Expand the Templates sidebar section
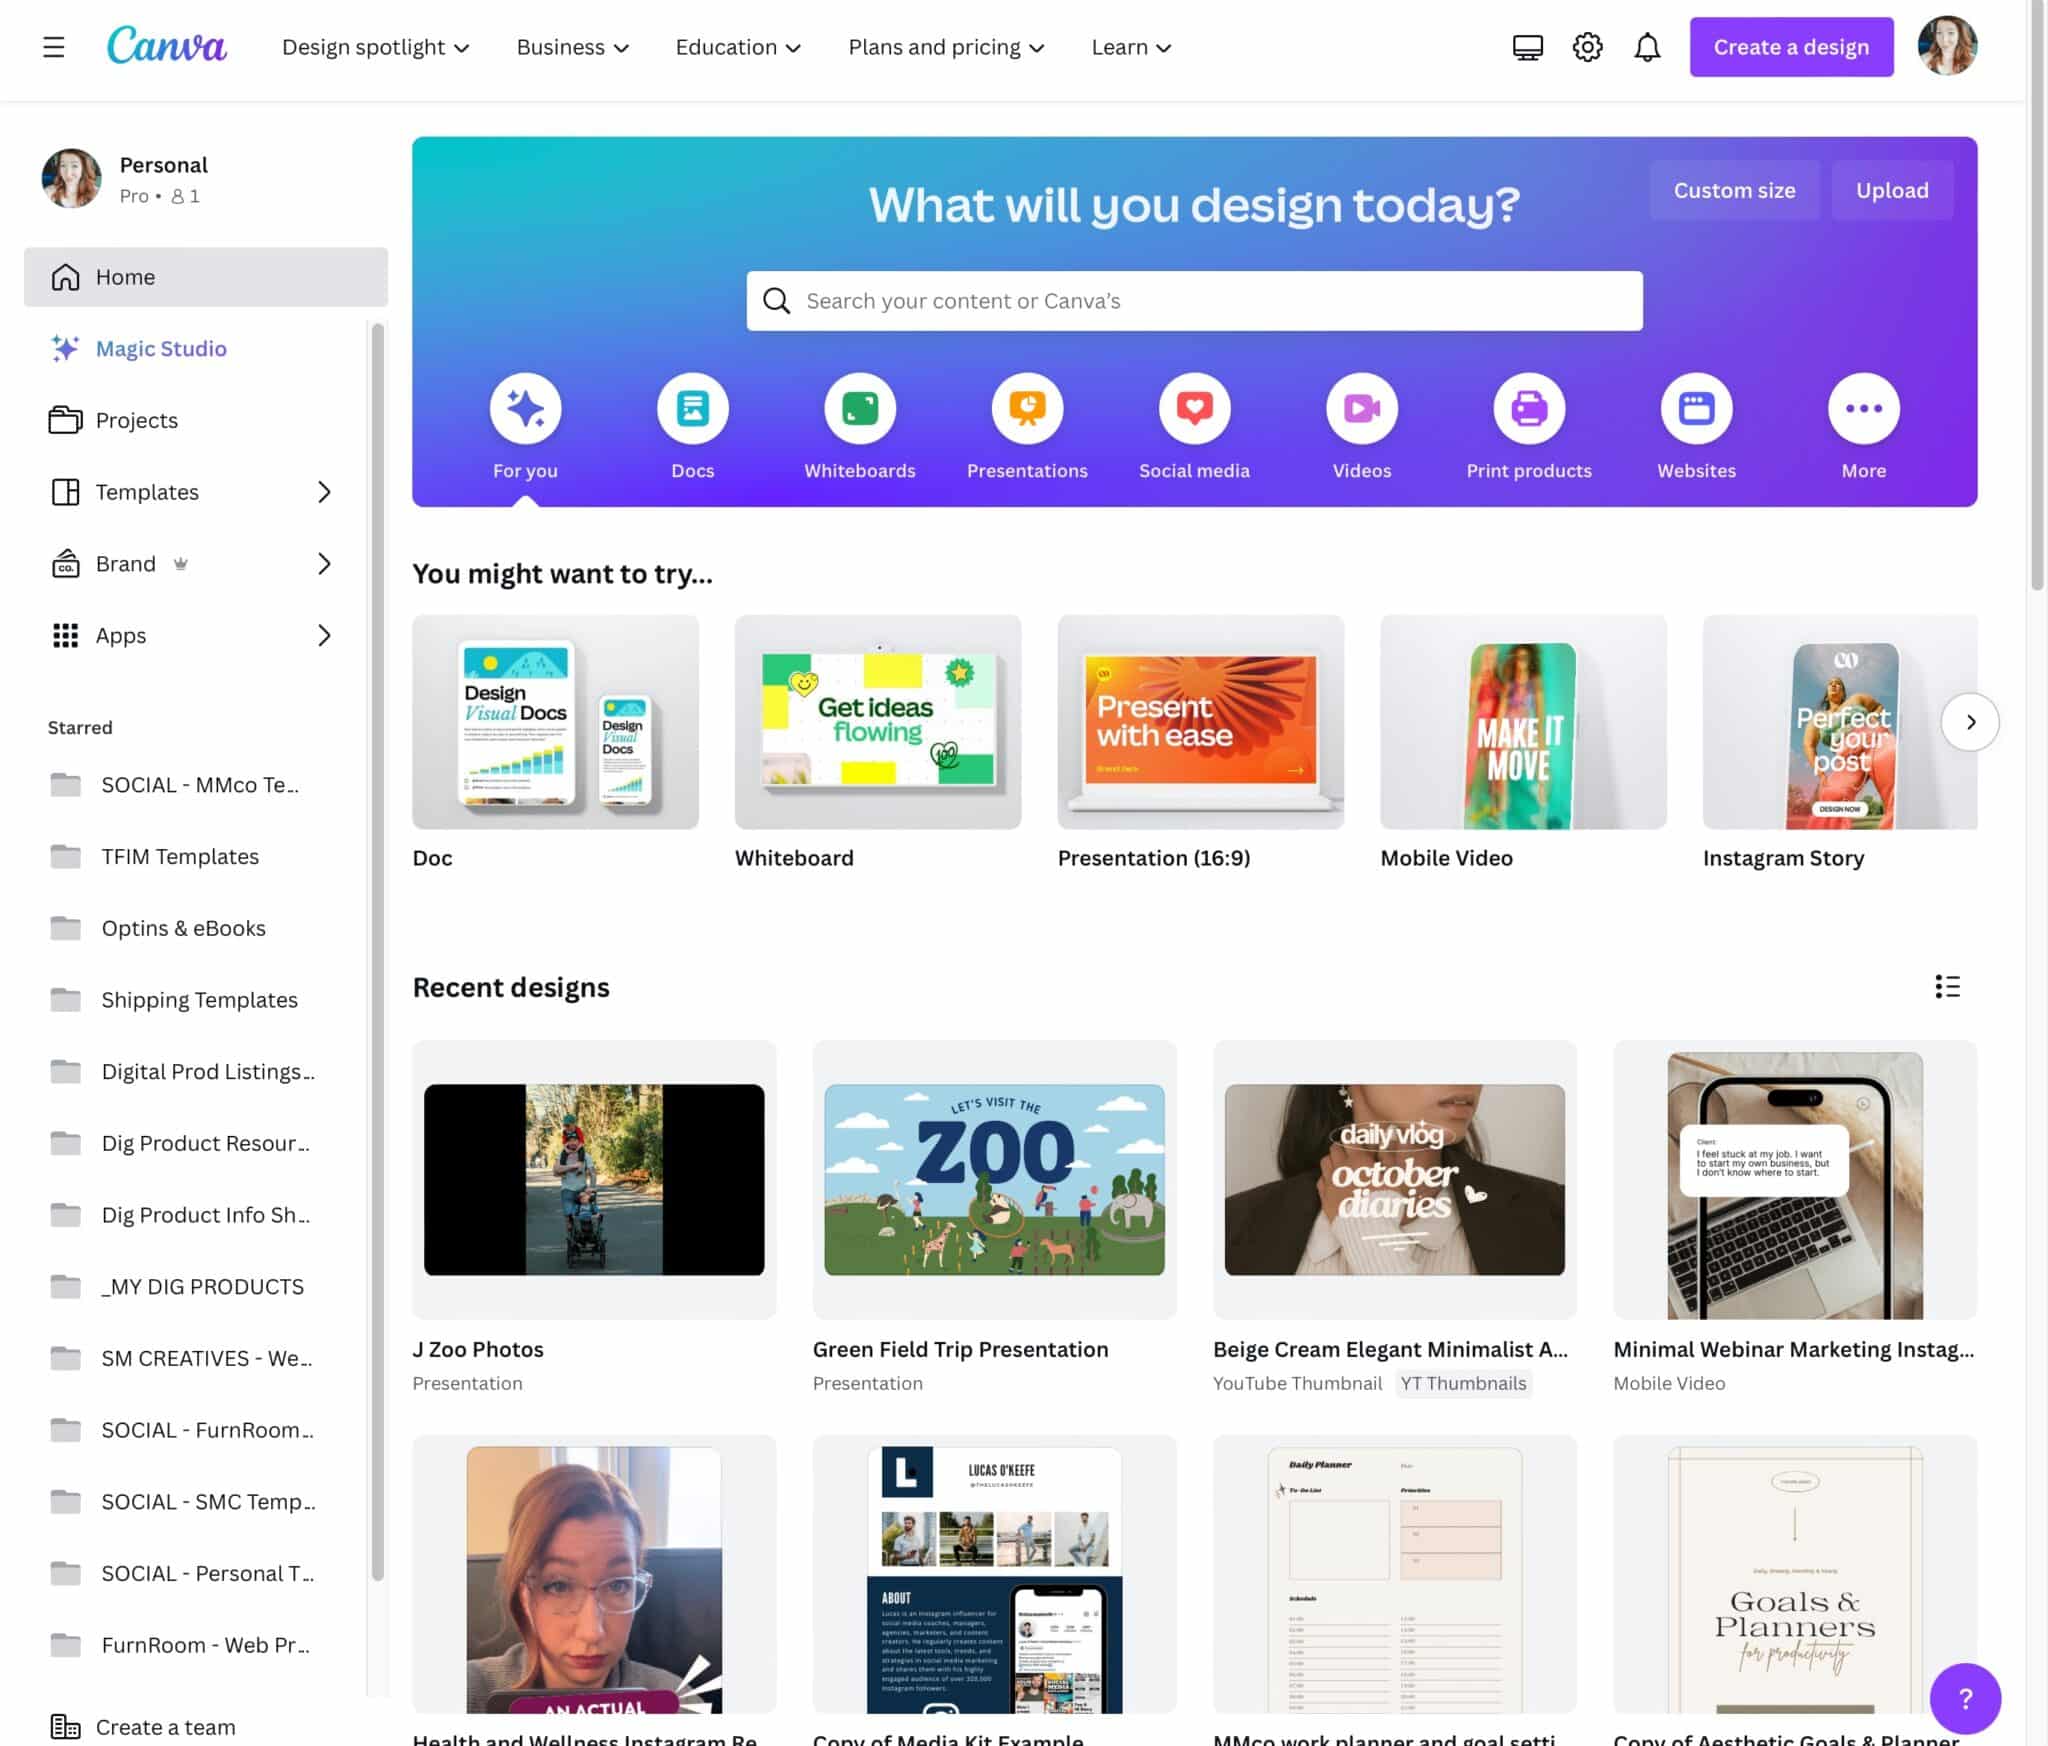 pyautogui.click(x=324, y=492)
